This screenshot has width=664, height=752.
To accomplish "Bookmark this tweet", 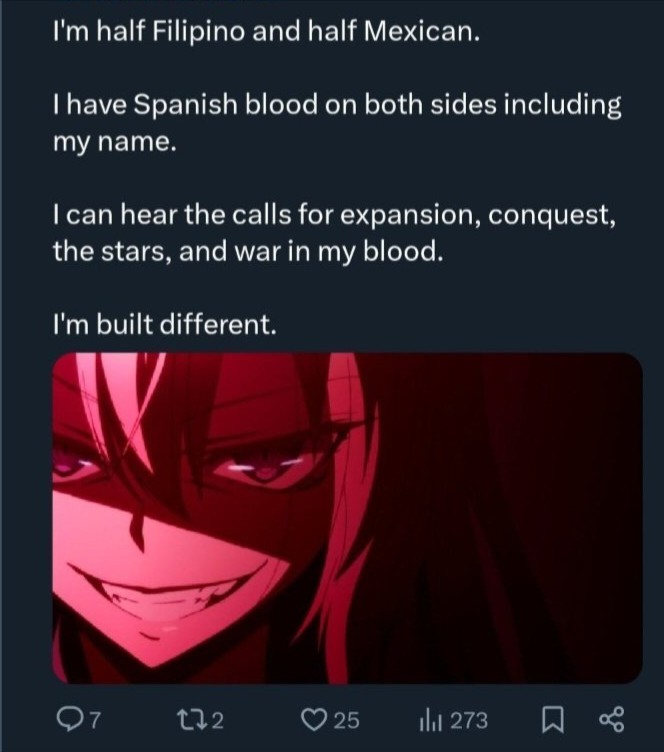I will (552, 720).
